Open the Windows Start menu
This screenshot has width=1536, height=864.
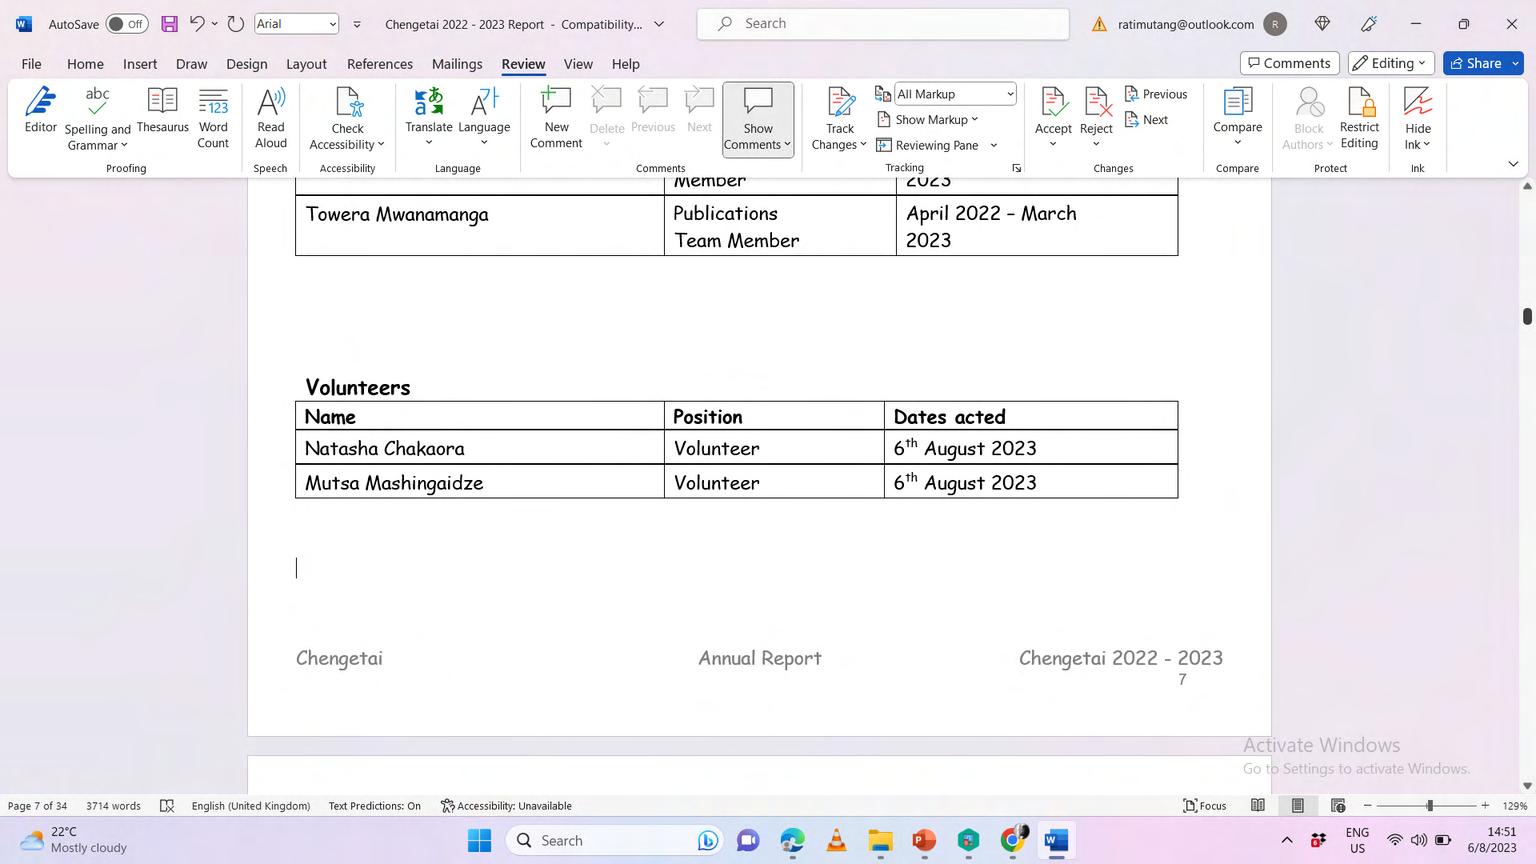pyautogui.click(x=480, y=841)
